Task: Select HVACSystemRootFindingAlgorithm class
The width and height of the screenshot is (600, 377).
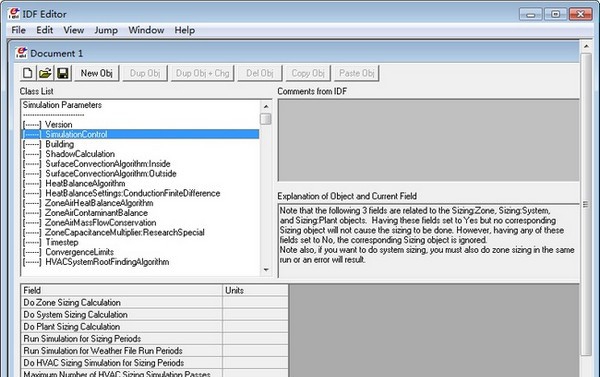Action: coord(140,262)
